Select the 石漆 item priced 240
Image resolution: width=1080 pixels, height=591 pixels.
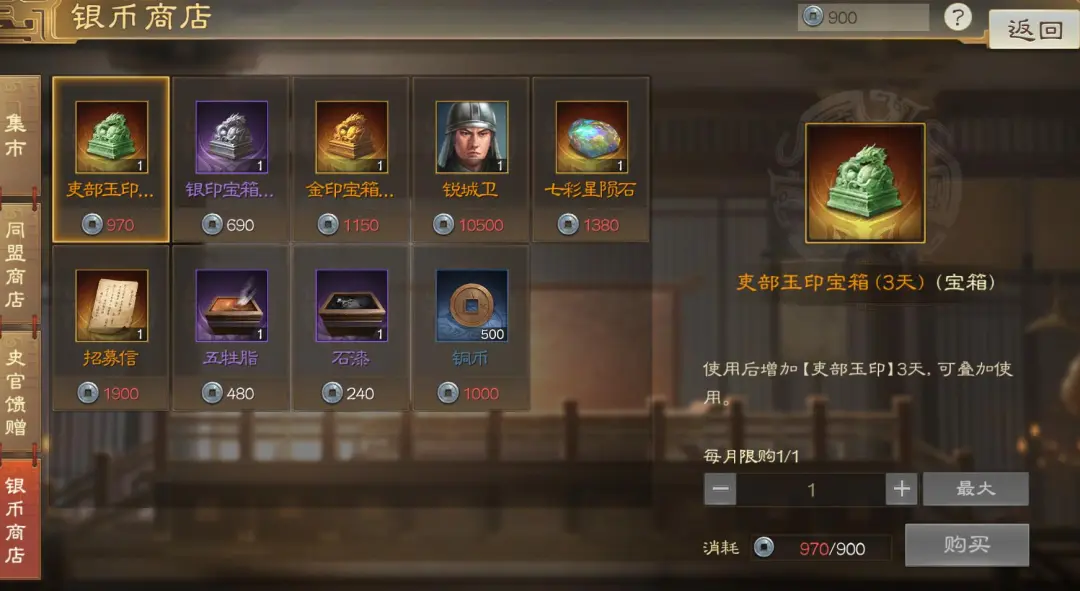pyautogui.click(x=351, y=328)
